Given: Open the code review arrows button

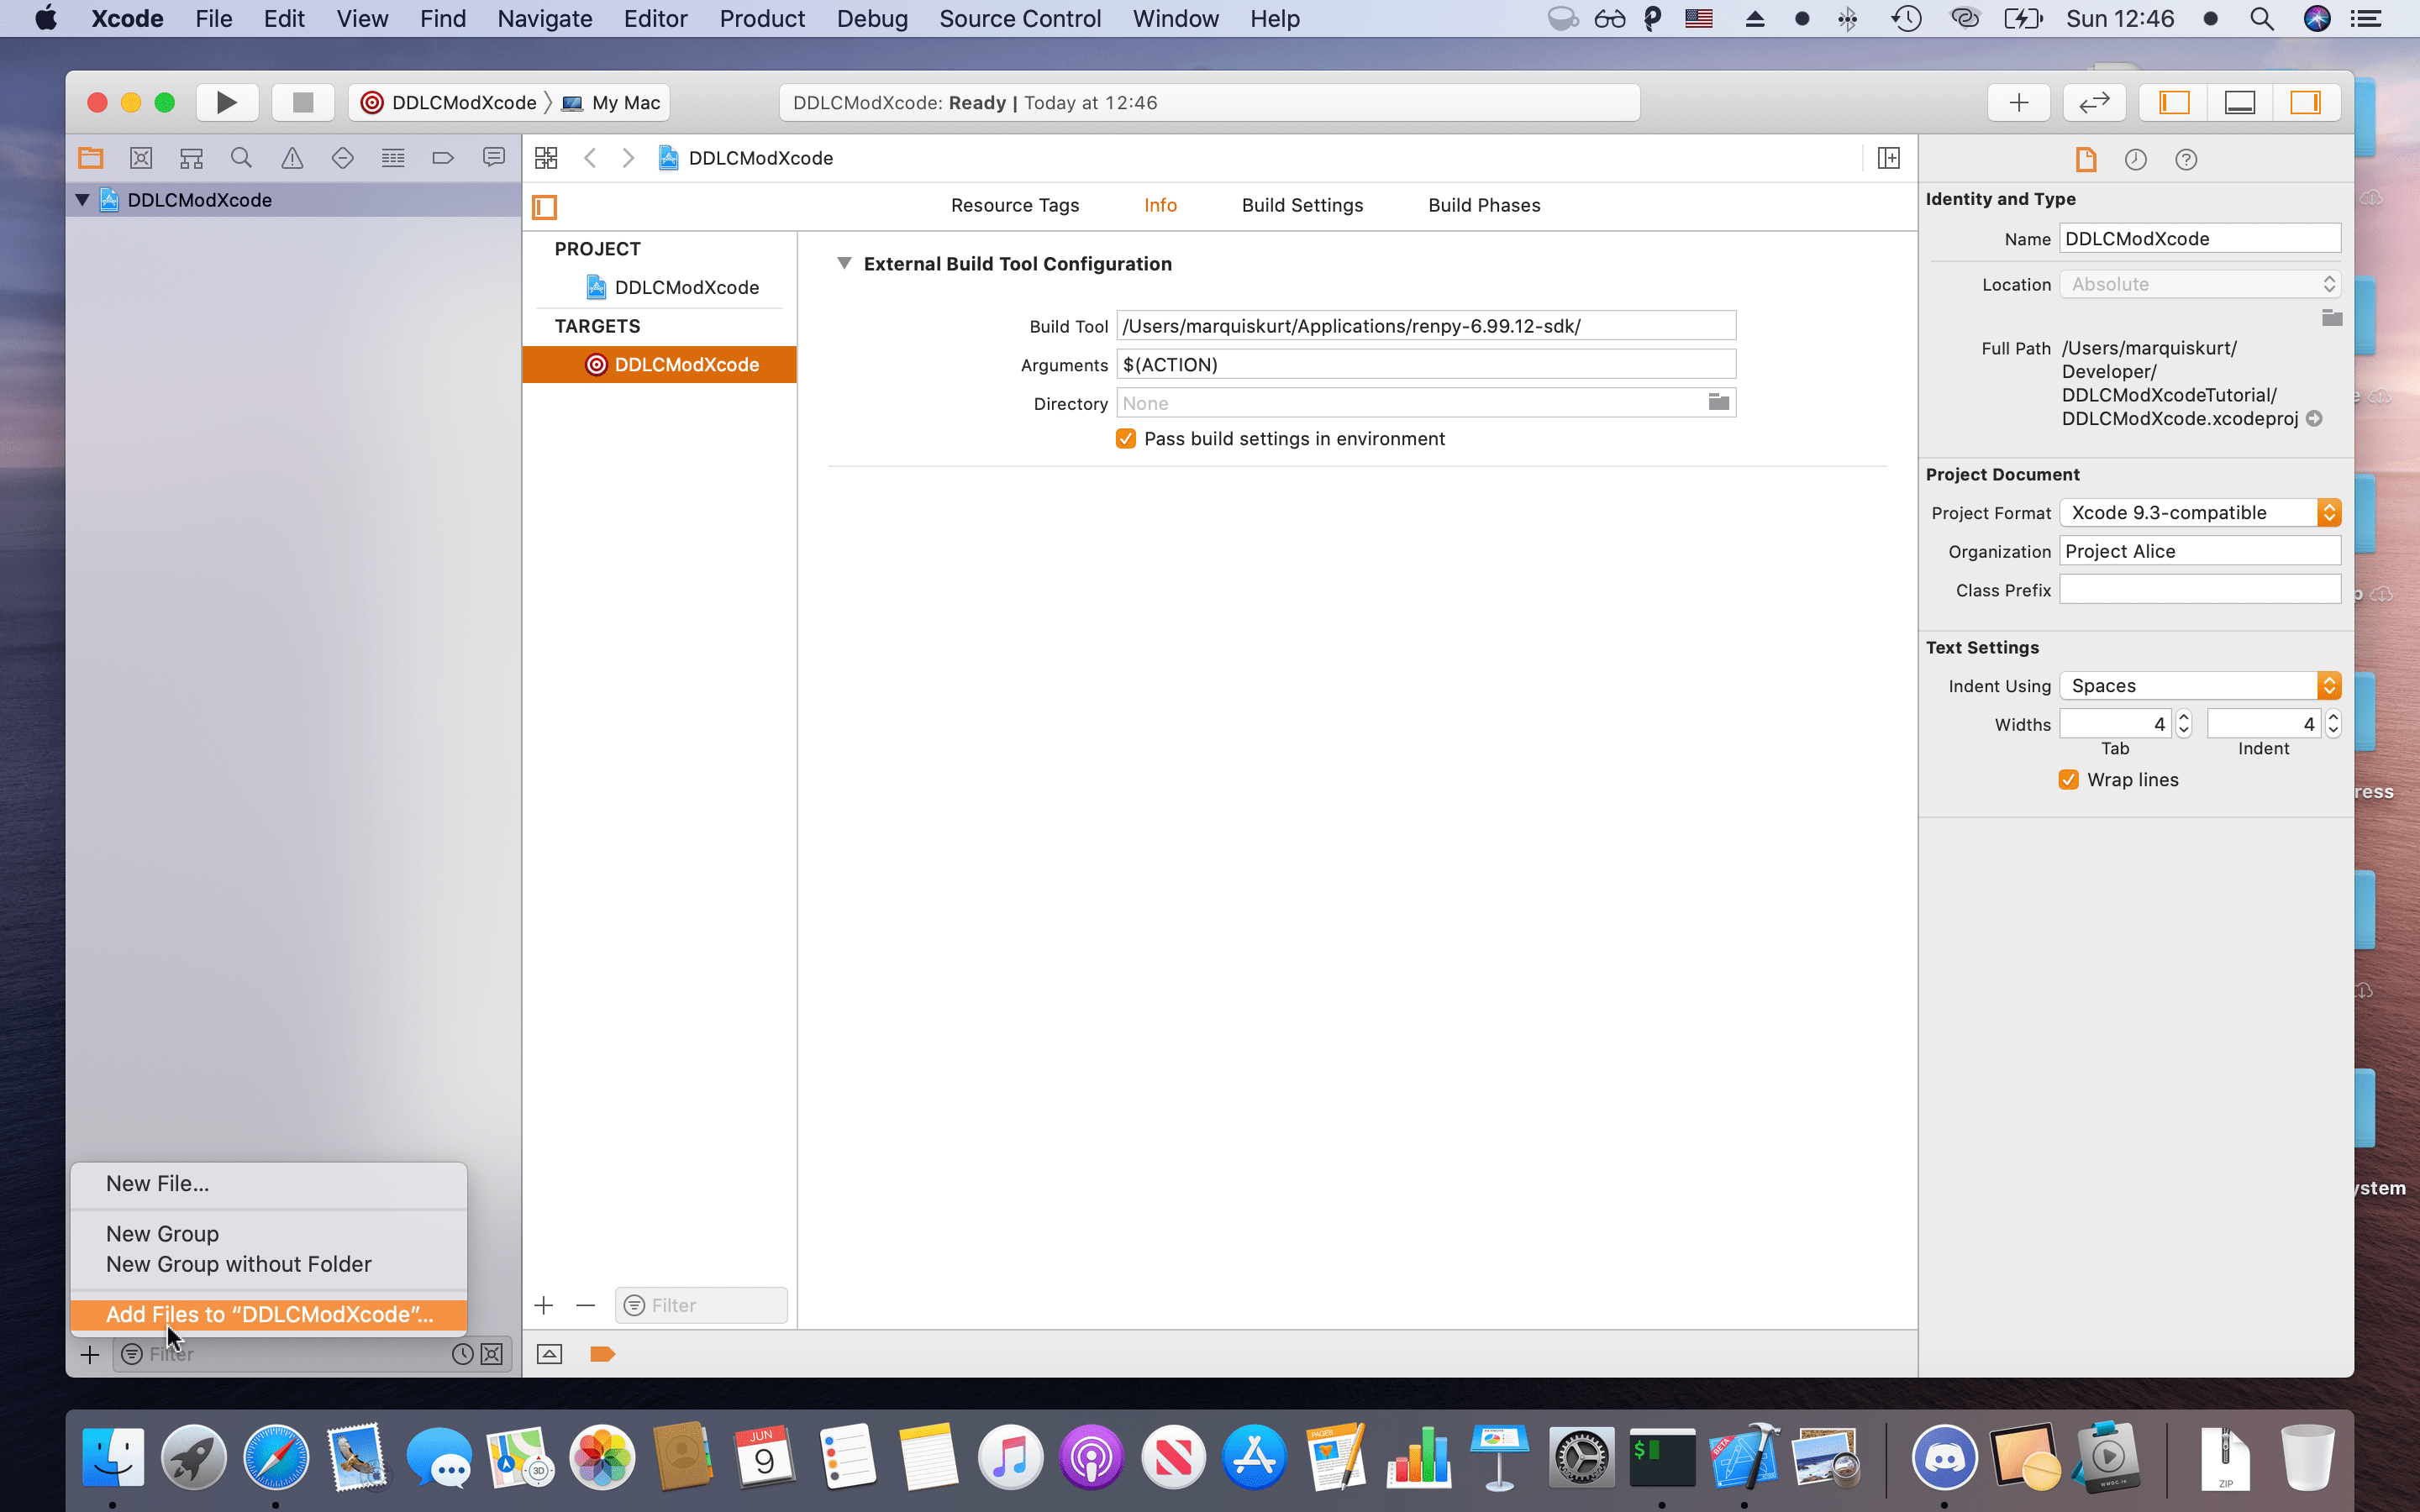Looking at the screenshot, I should 2094,102.
